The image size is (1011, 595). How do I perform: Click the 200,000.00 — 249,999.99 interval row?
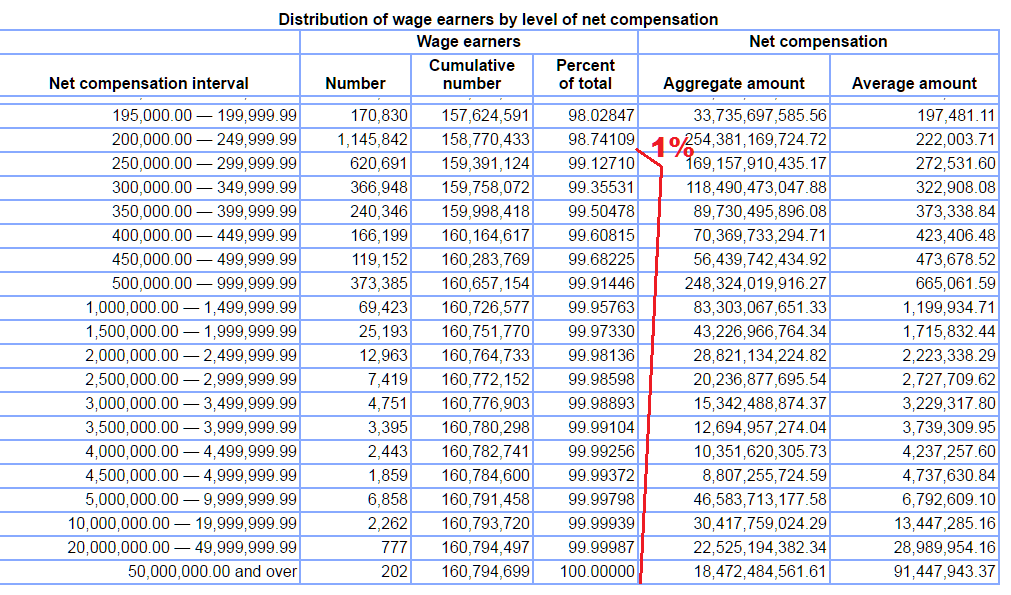tap(204, 140)
